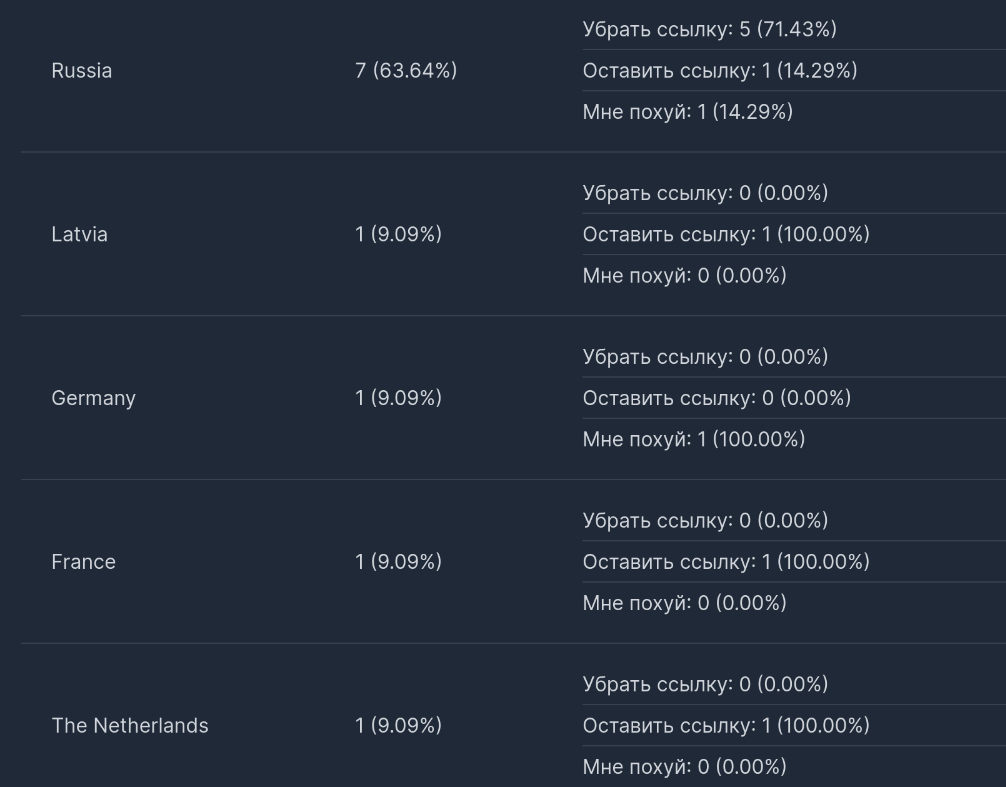Click France's 1 (9.09%) vote count
Screen dimensions: 1006x787
[x=398, y=562]
